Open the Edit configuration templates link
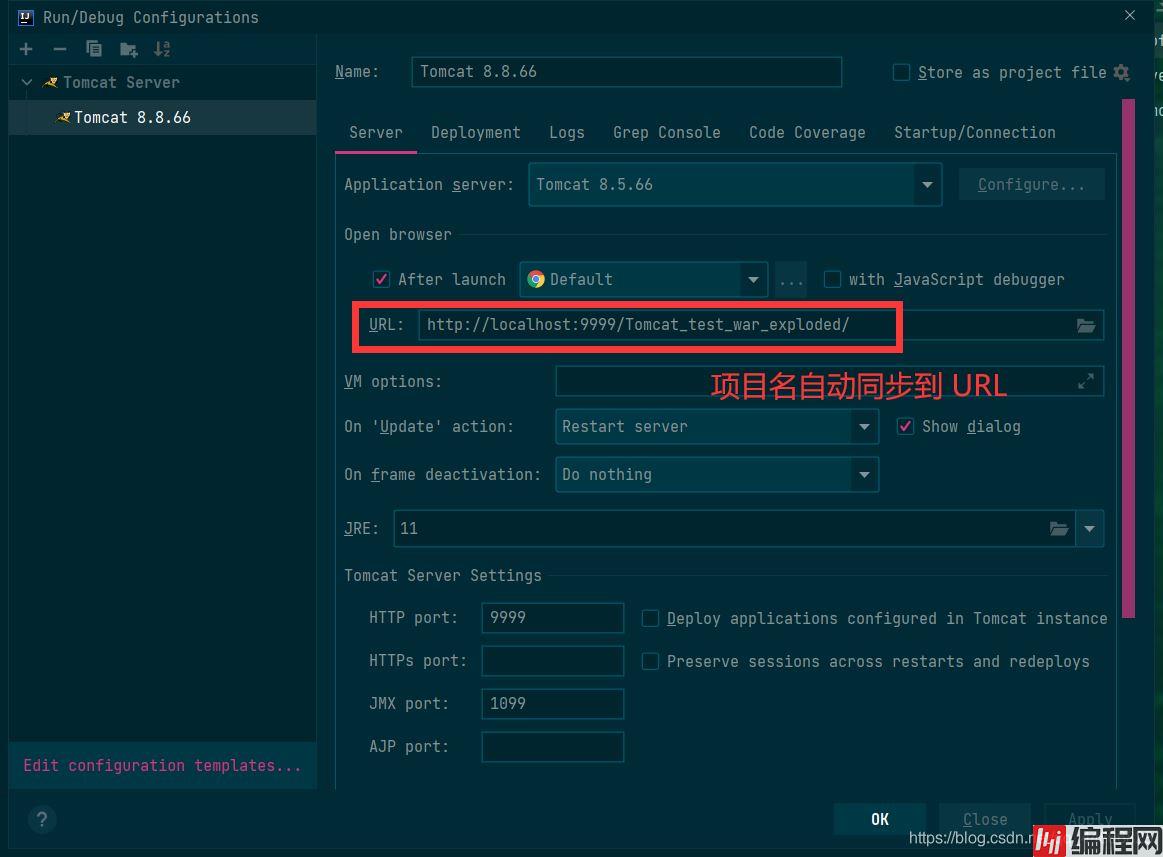This screenshot has width=1163, height=857. tap(162, 765)
